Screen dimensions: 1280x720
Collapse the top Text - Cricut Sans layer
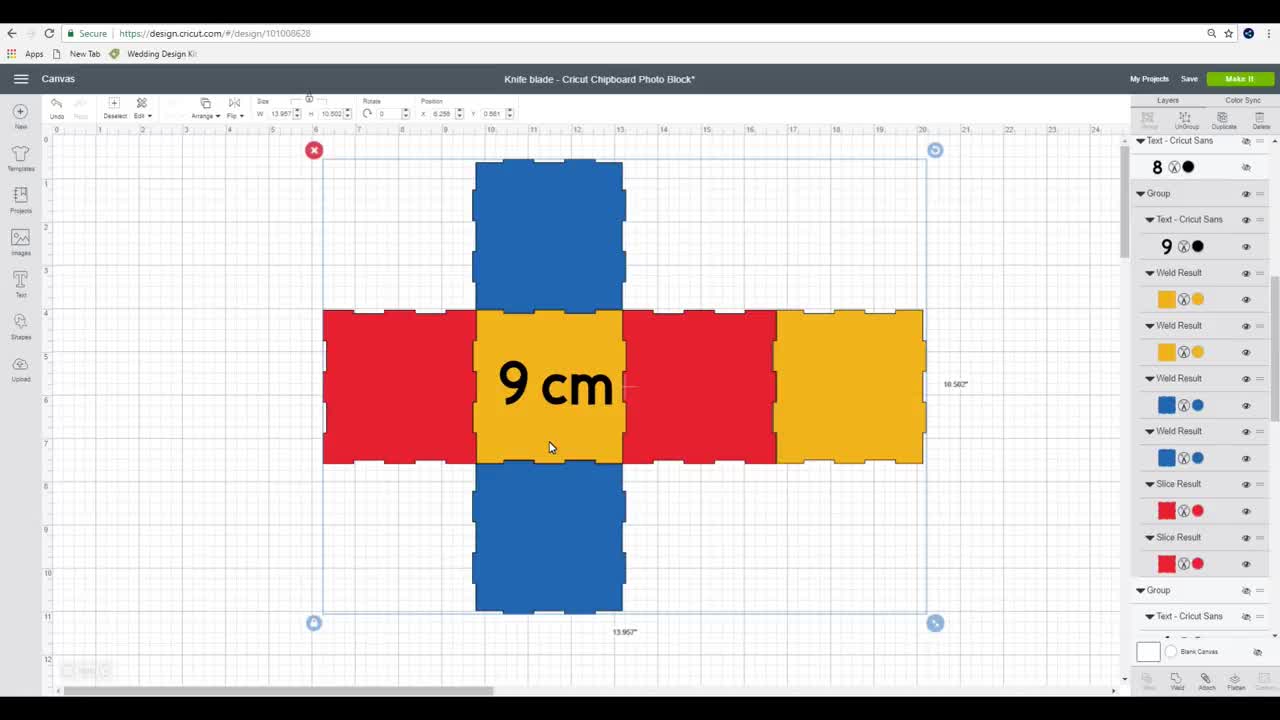pyautogui.click(x=1140, y=141)
